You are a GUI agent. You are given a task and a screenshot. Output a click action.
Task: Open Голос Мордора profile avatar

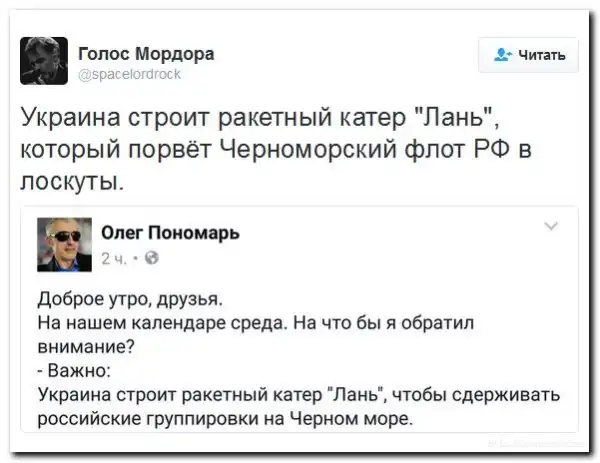point(44,61)
